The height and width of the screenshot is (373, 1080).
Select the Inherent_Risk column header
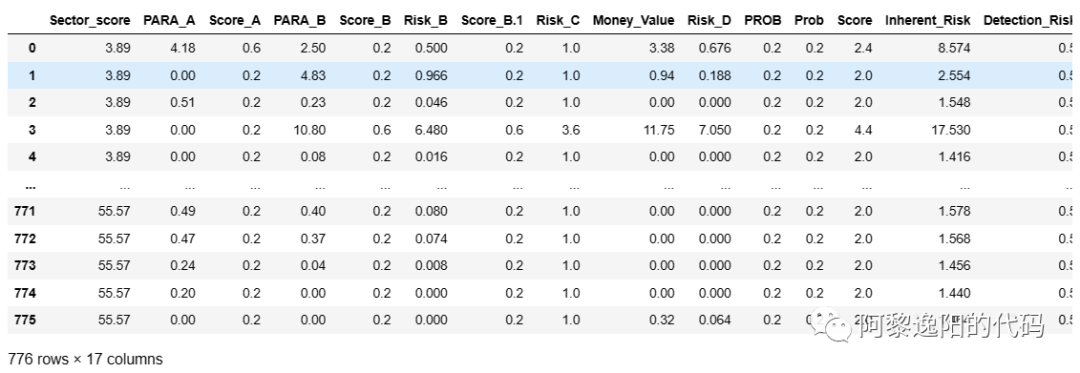[927, 21]
